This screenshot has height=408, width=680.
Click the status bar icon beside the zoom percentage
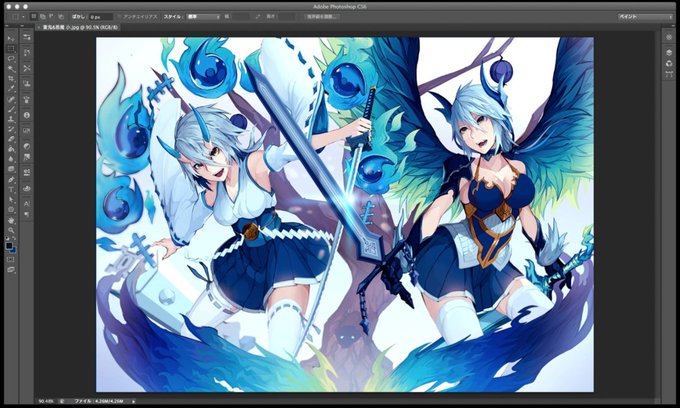click(62, 401)
